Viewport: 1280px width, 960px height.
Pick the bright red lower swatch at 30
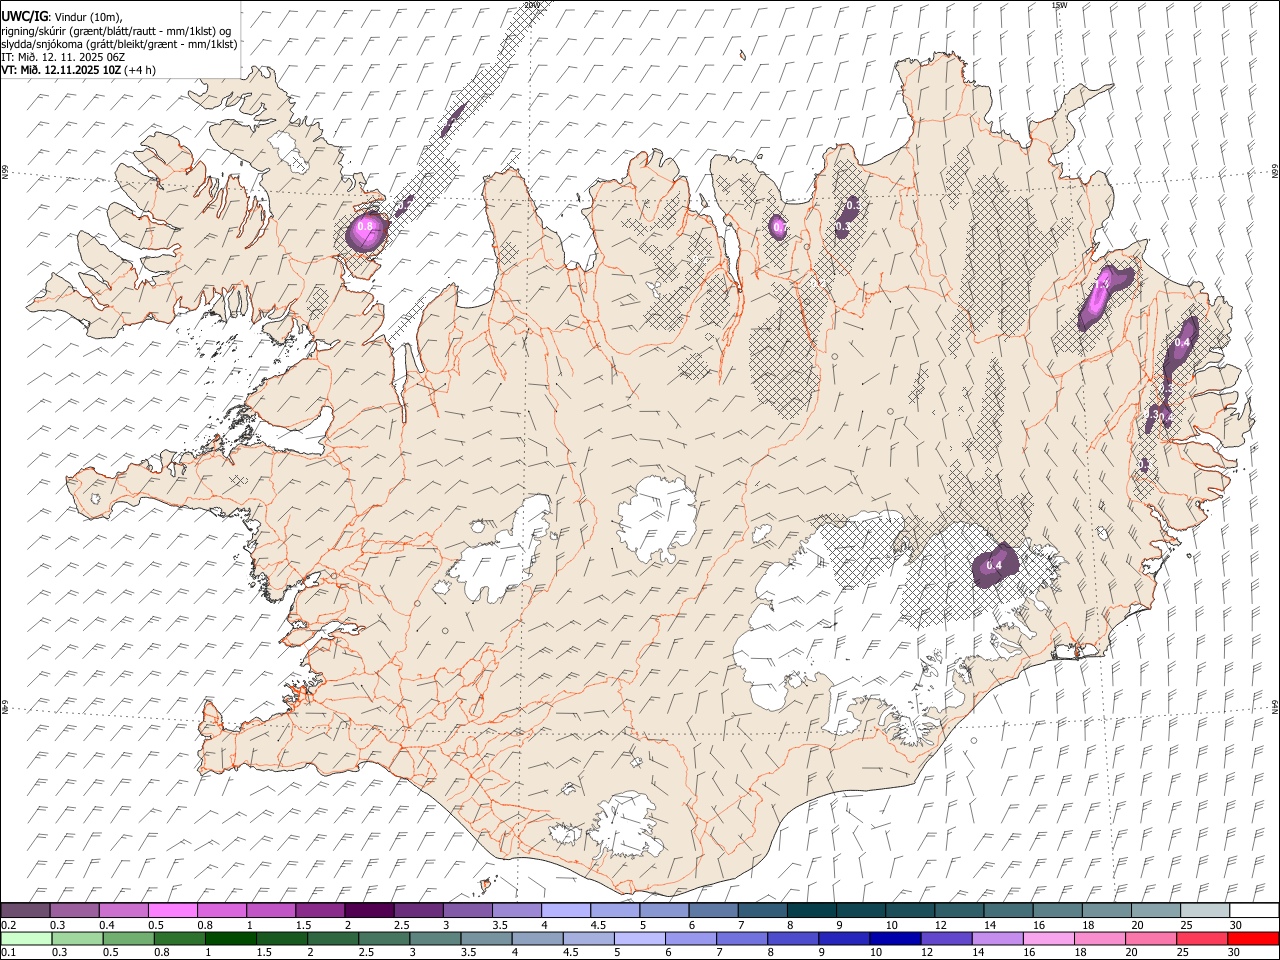(1252, 938)
